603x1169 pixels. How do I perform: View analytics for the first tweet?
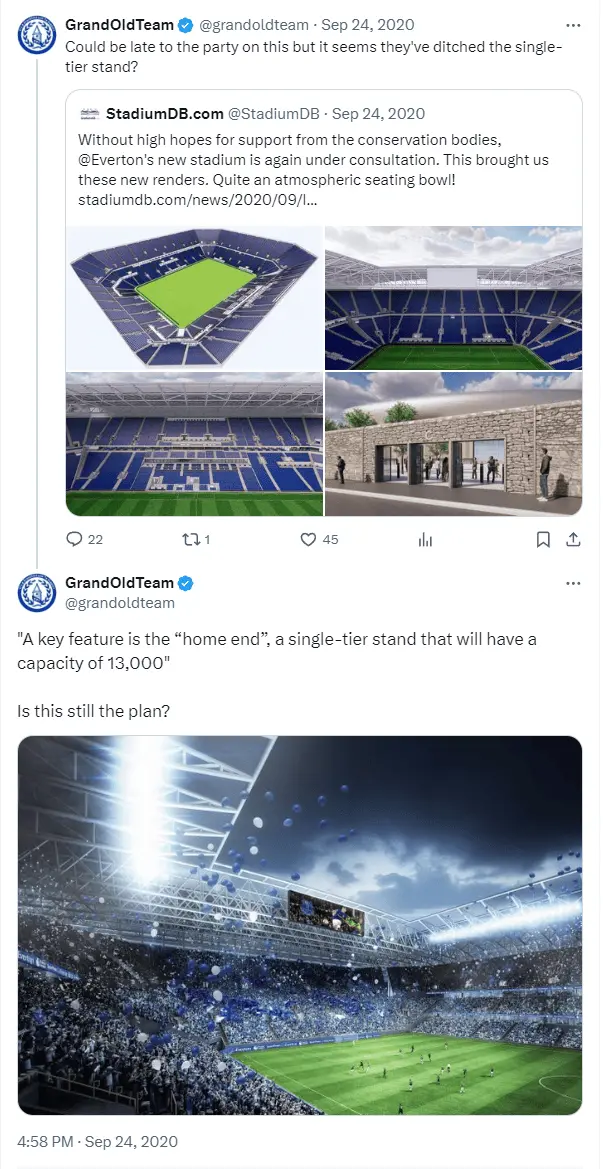(x=425, y=539)
